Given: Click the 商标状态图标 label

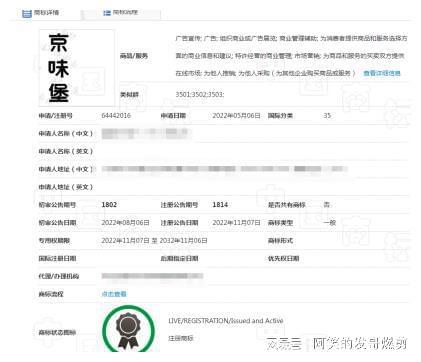Looking at the screenshot, I should [x=57, y=332].
